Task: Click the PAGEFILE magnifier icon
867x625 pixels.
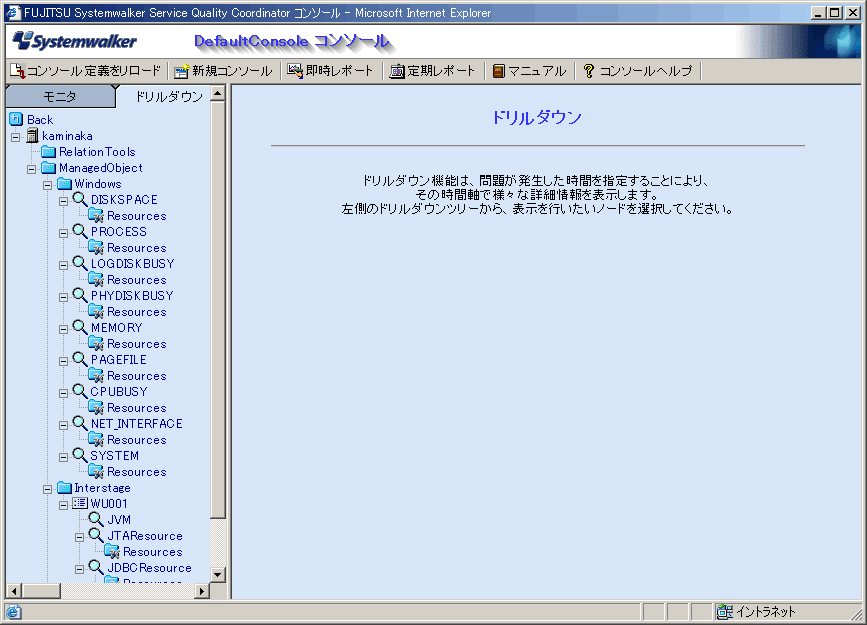Action: [x=80, y=360]
